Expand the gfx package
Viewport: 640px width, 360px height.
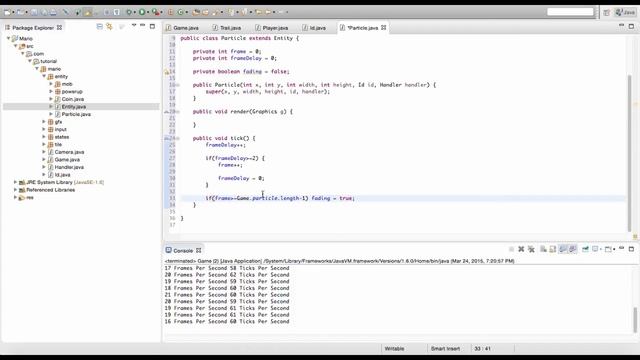coord(44,122)
